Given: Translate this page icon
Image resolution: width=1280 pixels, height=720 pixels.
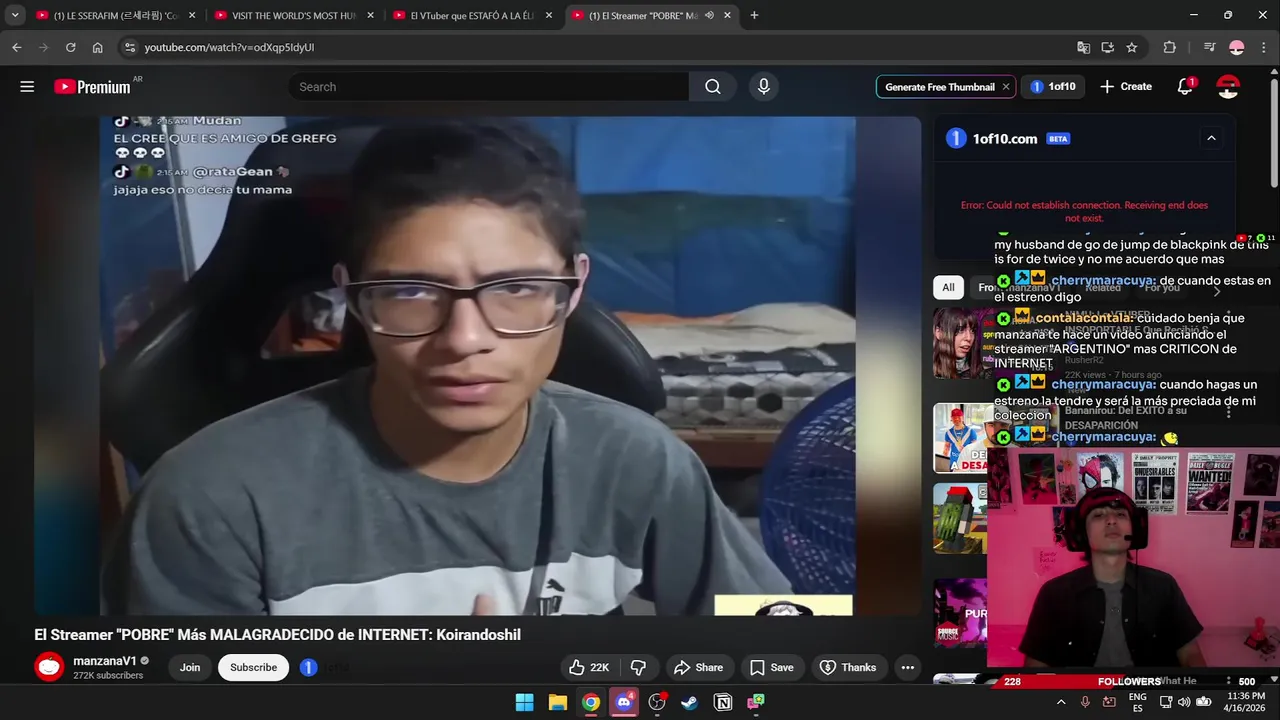Looking at the screenshot, I should pos(1083,47).
